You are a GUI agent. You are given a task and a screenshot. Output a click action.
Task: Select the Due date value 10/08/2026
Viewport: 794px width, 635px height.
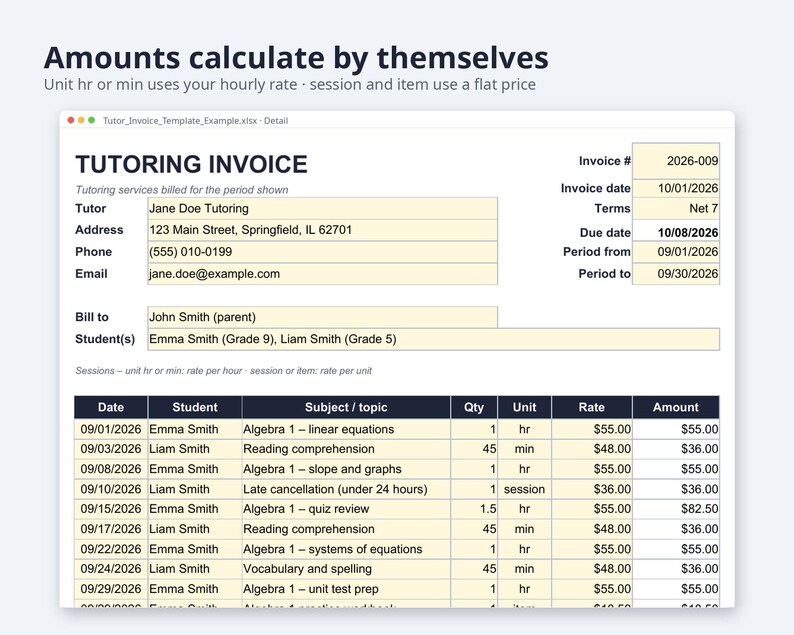[x=676, y=232]
